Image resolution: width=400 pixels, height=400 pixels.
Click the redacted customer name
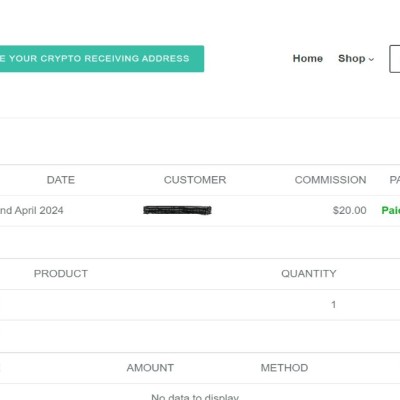[x=177, y=210]
